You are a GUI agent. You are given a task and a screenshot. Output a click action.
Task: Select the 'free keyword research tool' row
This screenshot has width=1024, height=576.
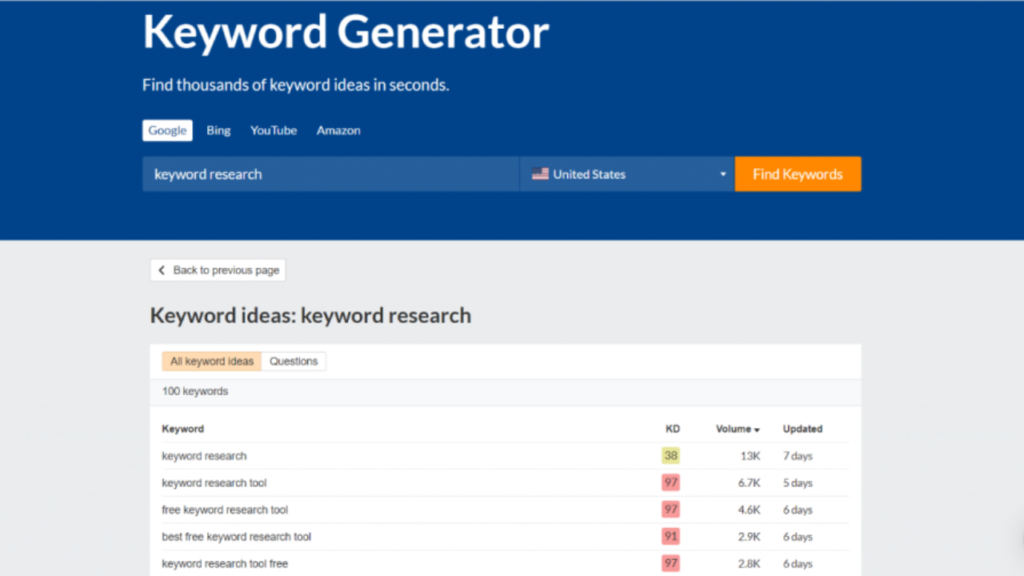click(x=225, y=510)
